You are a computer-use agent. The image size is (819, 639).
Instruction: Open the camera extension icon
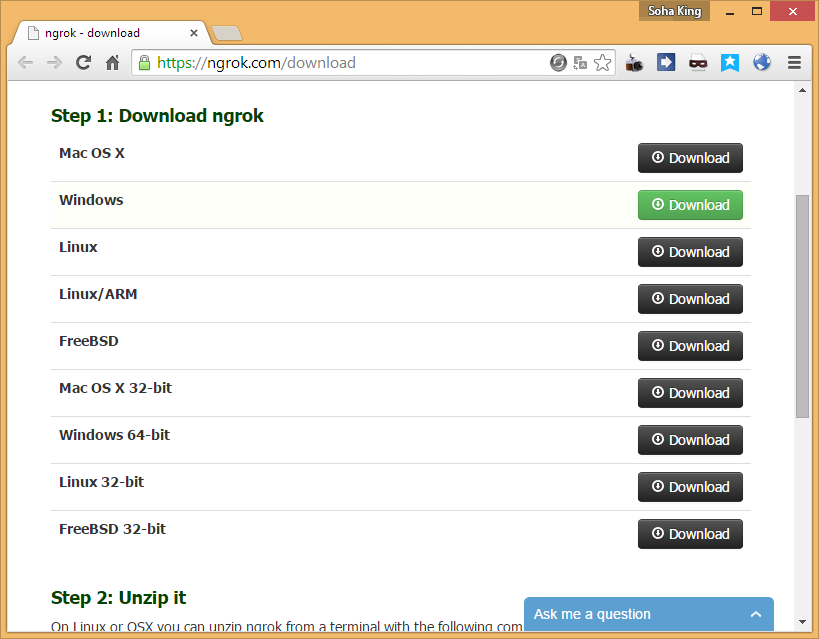click(634, 63)
